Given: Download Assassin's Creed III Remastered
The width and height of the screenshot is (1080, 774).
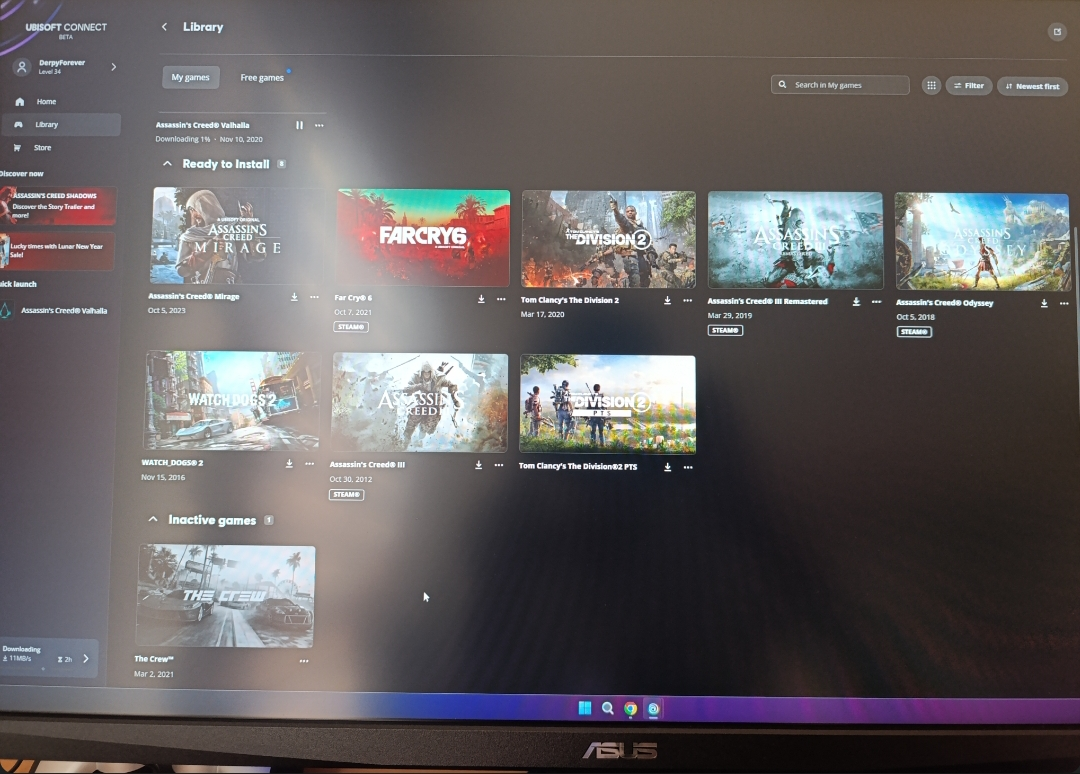Looking at the screenshot, I should [x=856, y=302].
